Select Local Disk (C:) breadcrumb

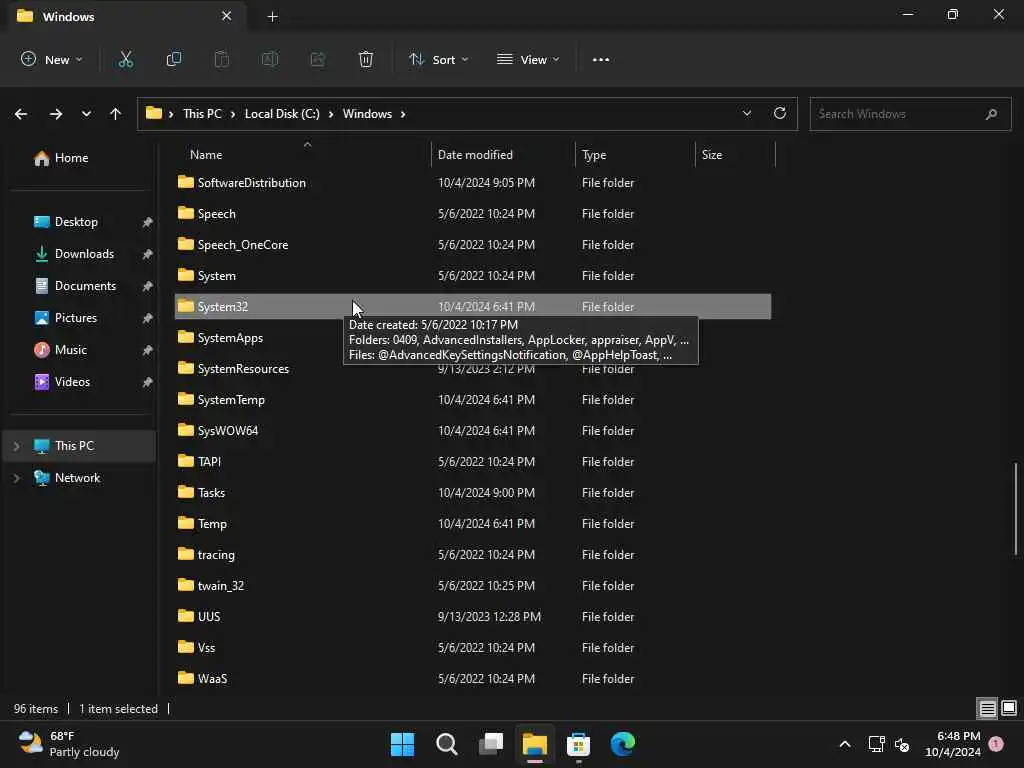(x=282, y=114)
